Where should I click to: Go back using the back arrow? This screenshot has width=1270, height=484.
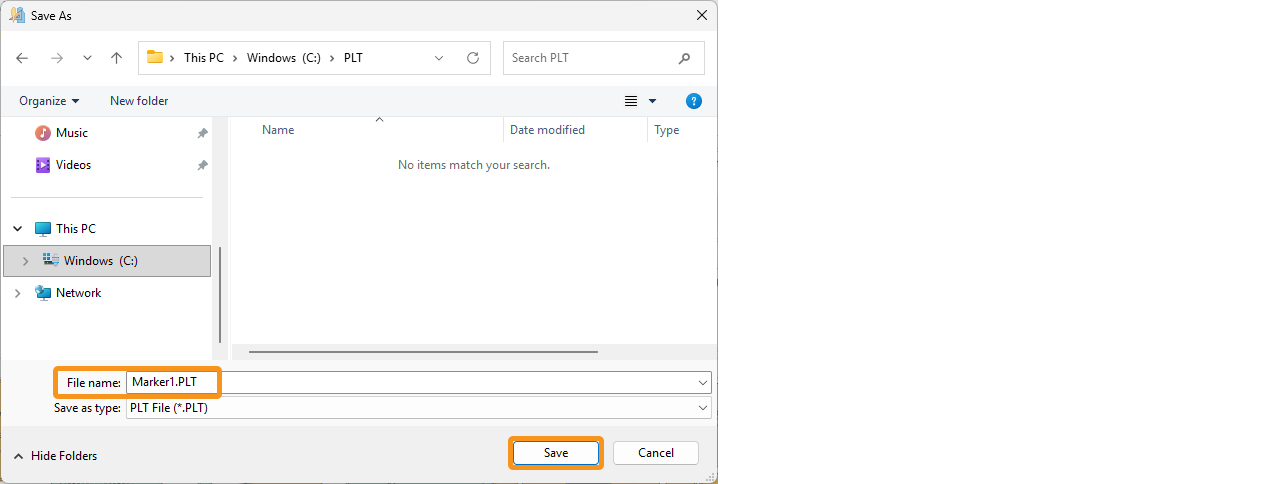point(23,58)
